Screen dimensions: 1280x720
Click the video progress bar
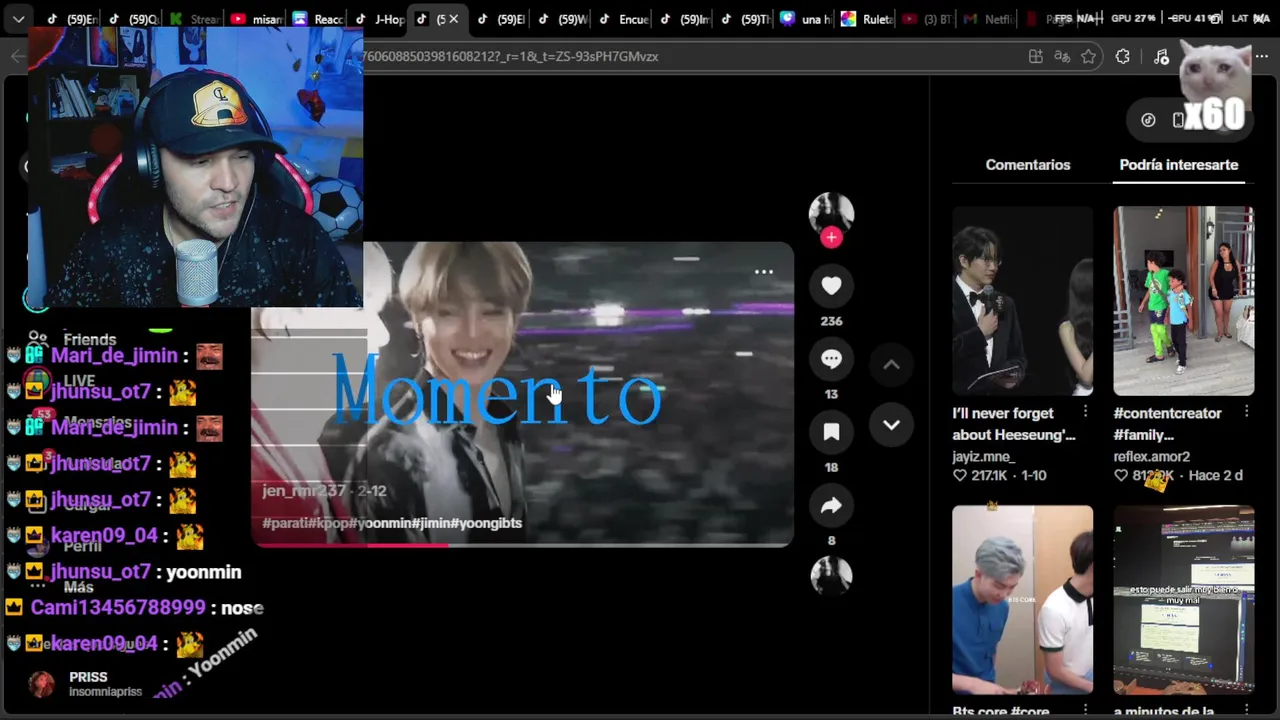(x=522, y=545)
